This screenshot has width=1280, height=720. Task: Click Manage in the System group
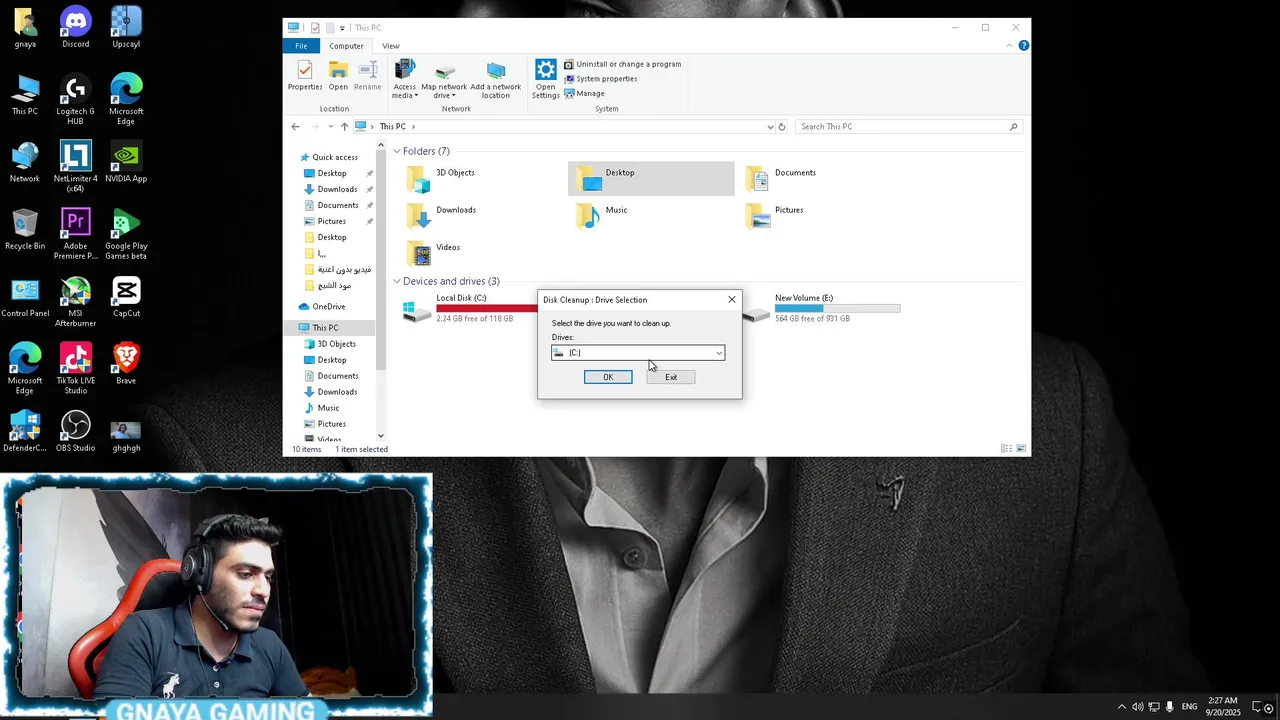[584, 93]
